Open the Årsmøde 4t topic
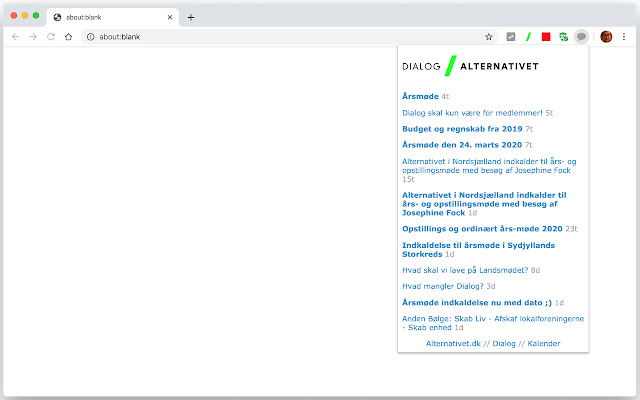This screenshot has width=640, height=400. tap(420, 96)
